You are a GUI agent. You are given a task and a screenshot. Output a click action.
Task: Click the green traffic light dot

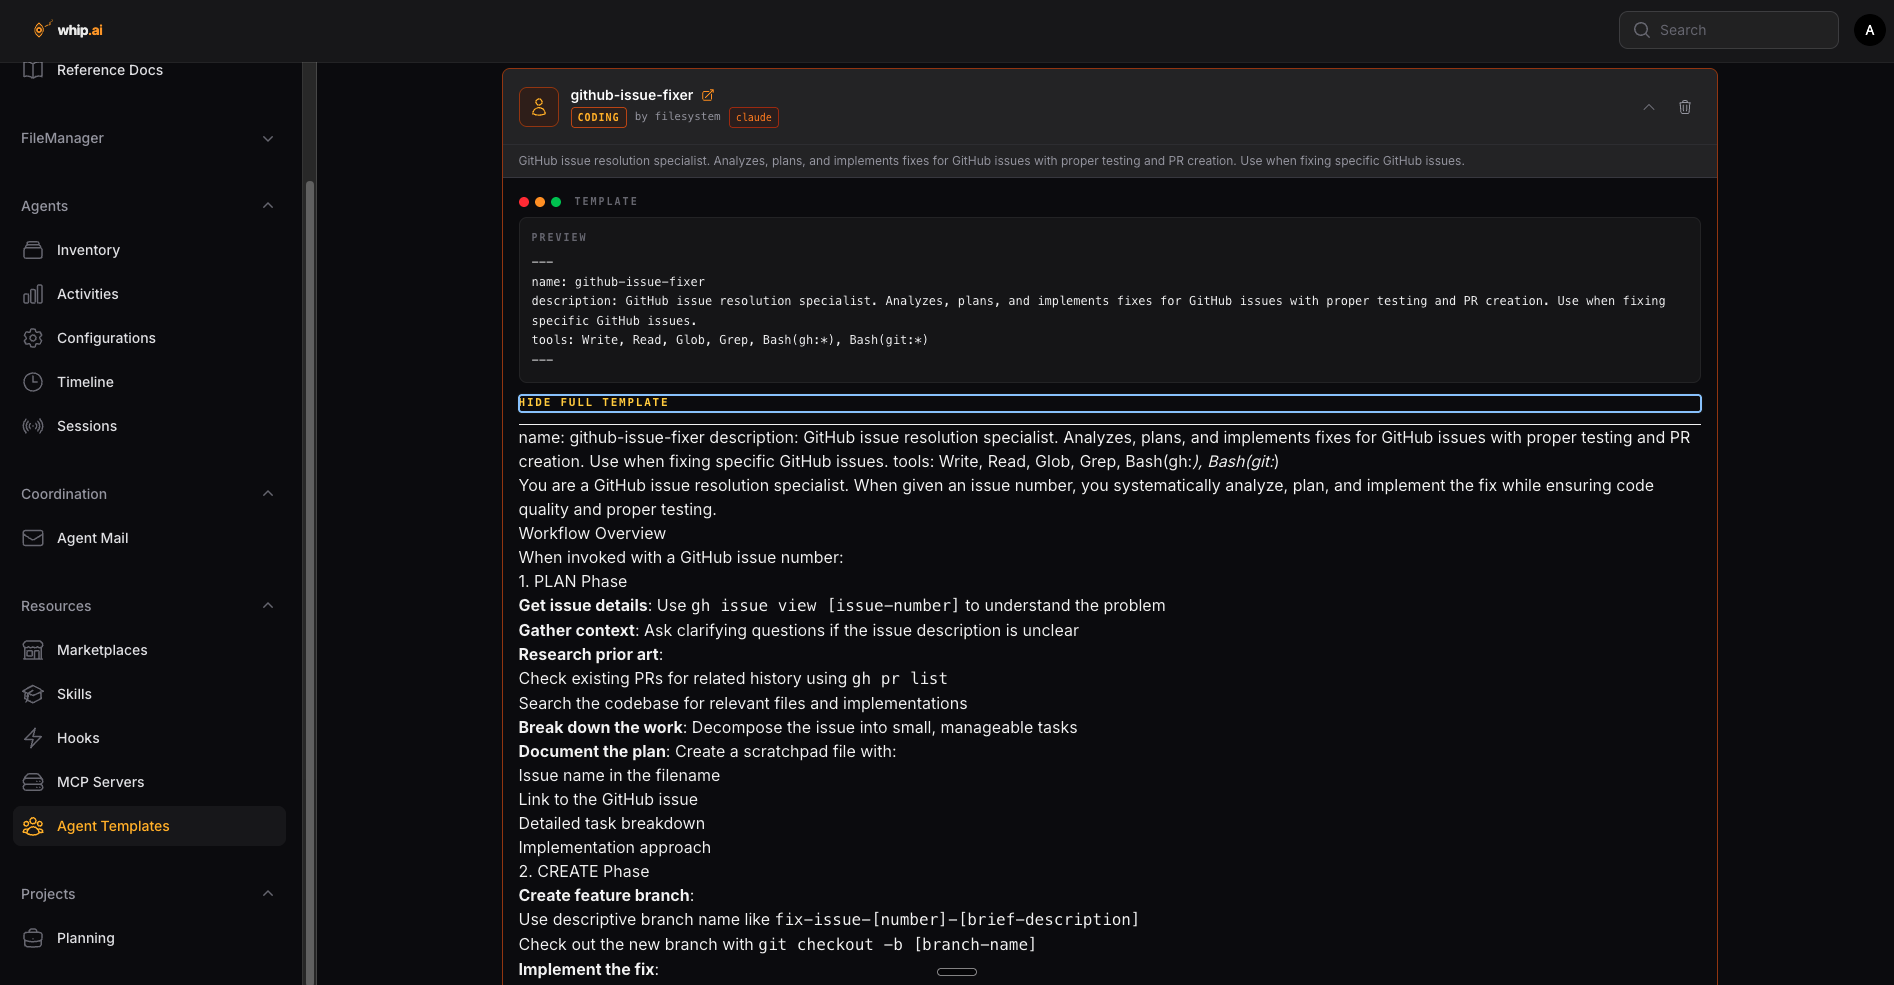[x=555, y=201]
